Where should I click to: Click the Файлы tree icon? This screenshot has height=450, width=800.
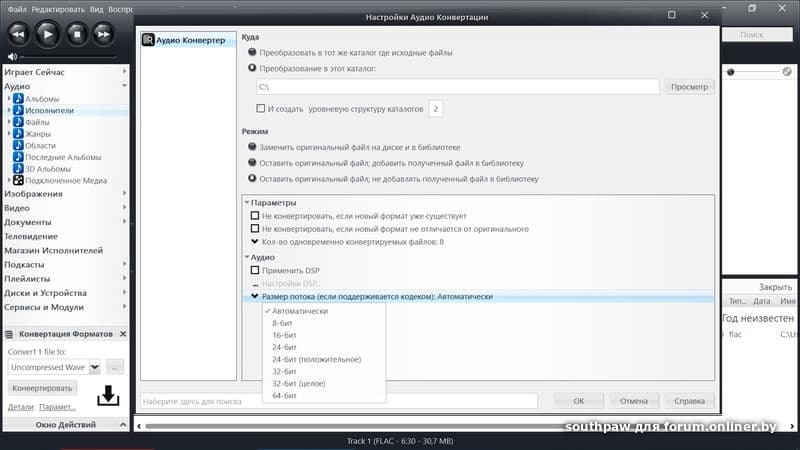18,122
